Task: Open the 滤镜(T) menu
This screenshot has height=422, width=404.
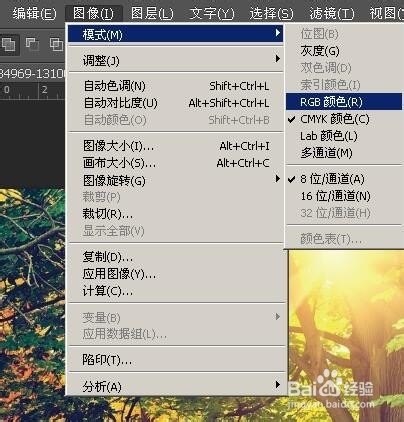Action: 332,14
